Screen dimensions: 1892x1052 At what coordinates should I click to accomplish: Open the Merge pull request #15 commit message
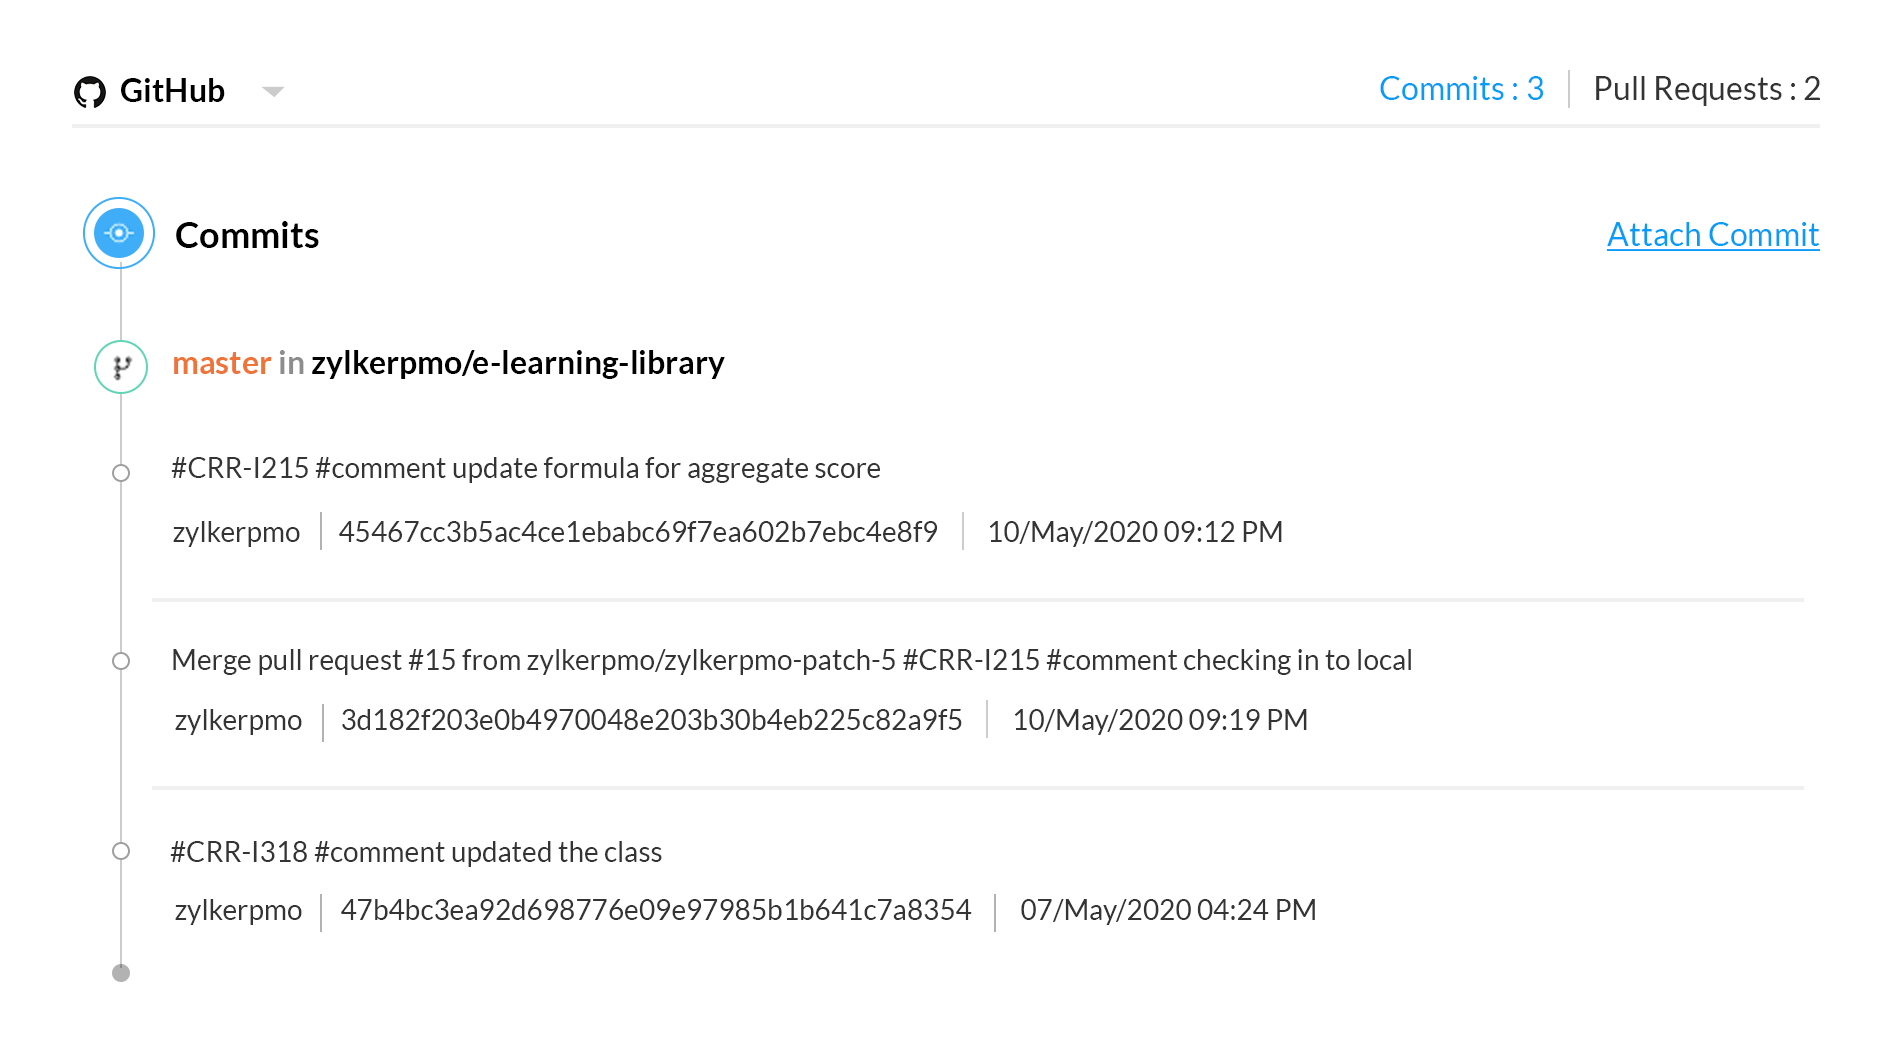click(x=791, y=660)
